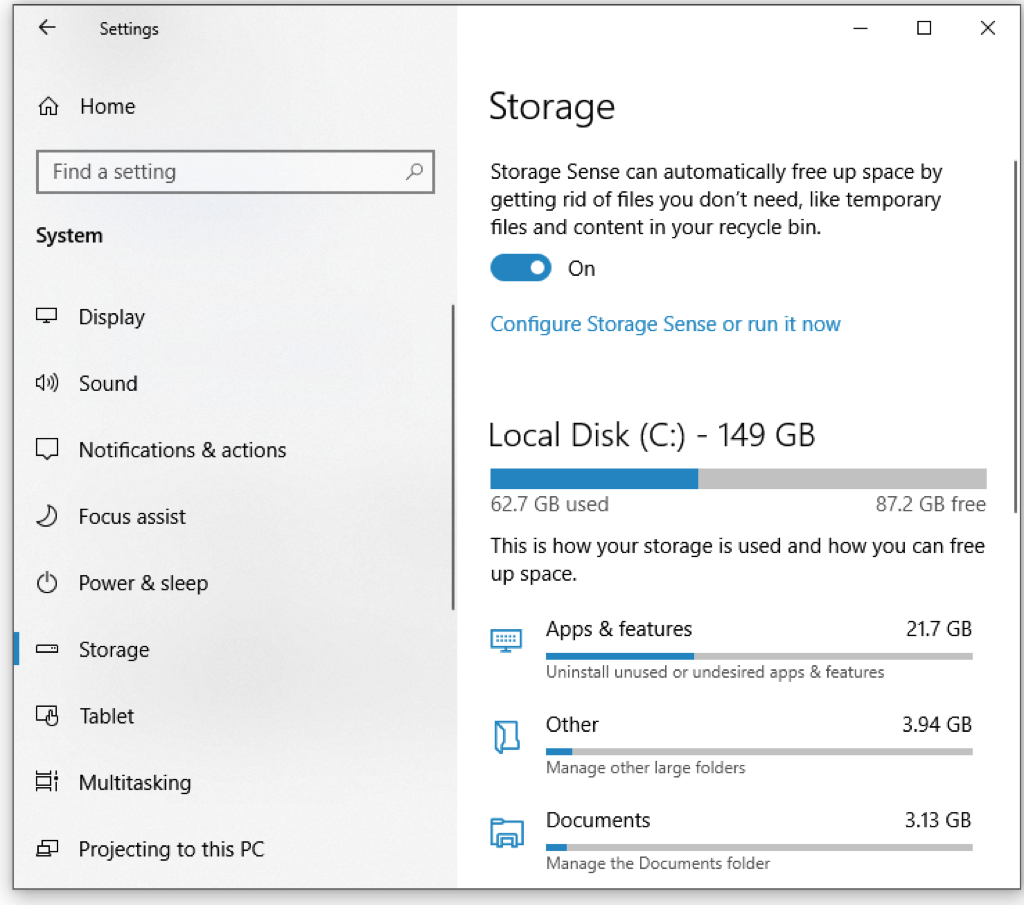Click the sidebar vertical scrollbar

pyautogui.click(x=453, y=457)
